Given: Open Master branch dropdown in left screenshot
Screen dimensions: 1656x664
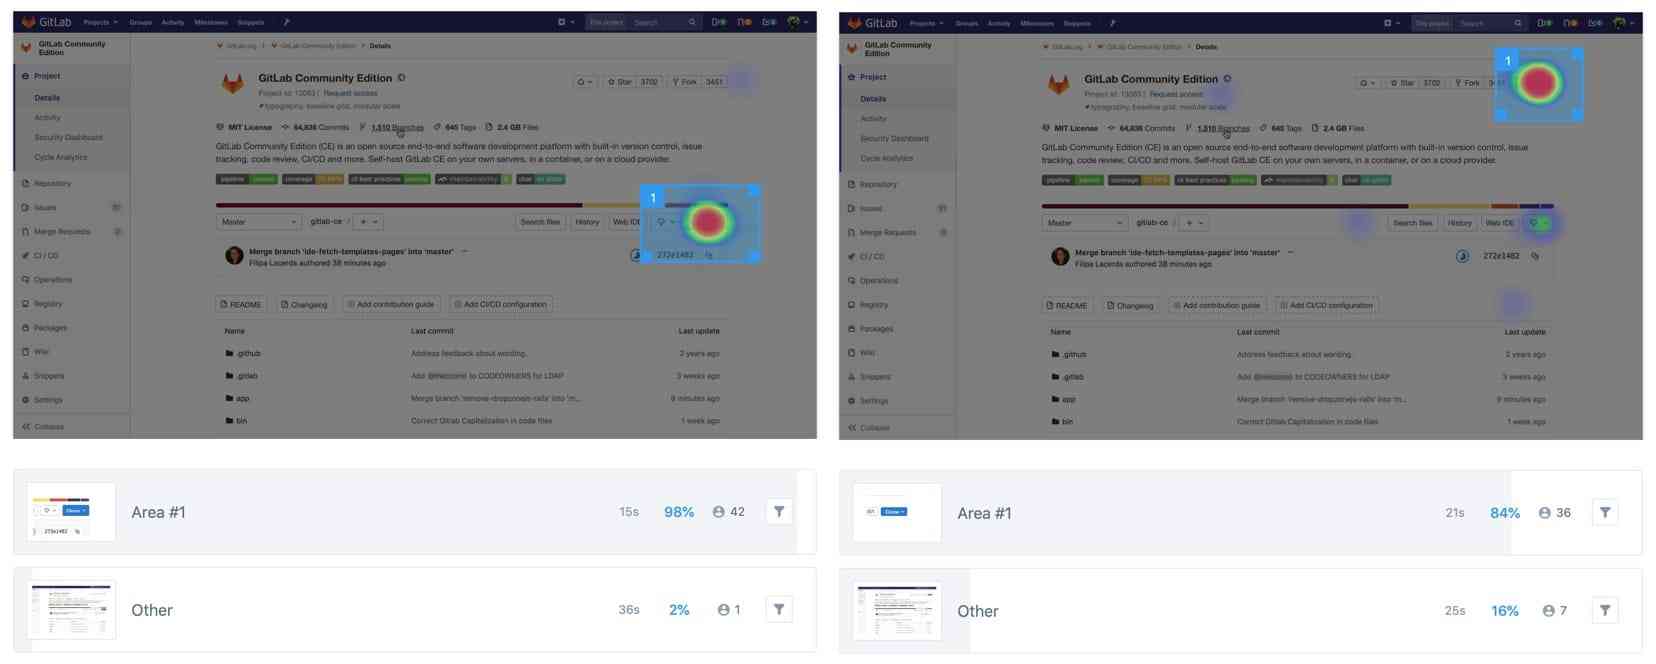Looking at the screenshot, I should [259, 222].
